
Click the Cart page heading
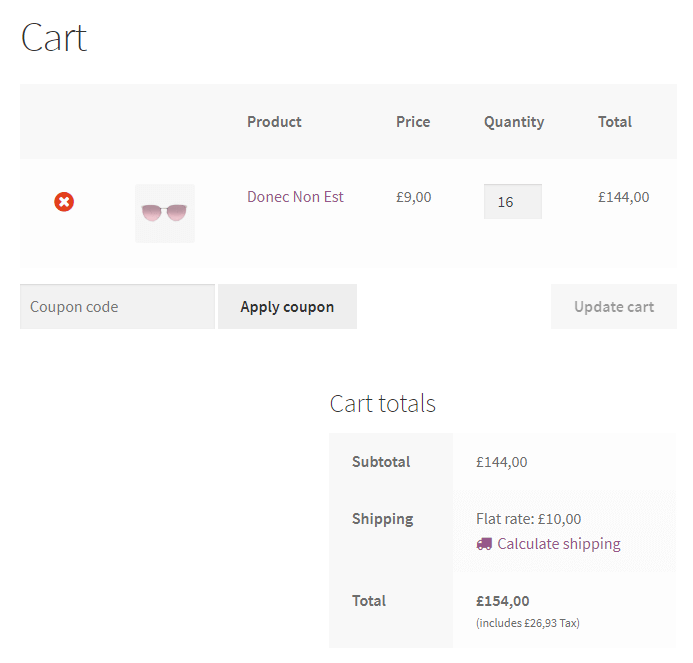(54, 38)
